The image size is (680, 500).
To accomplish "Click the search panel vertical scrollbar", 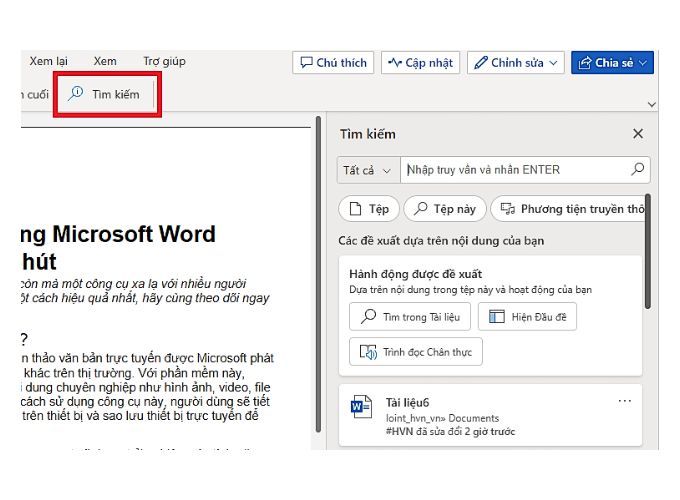I will (x=647, y=252).
